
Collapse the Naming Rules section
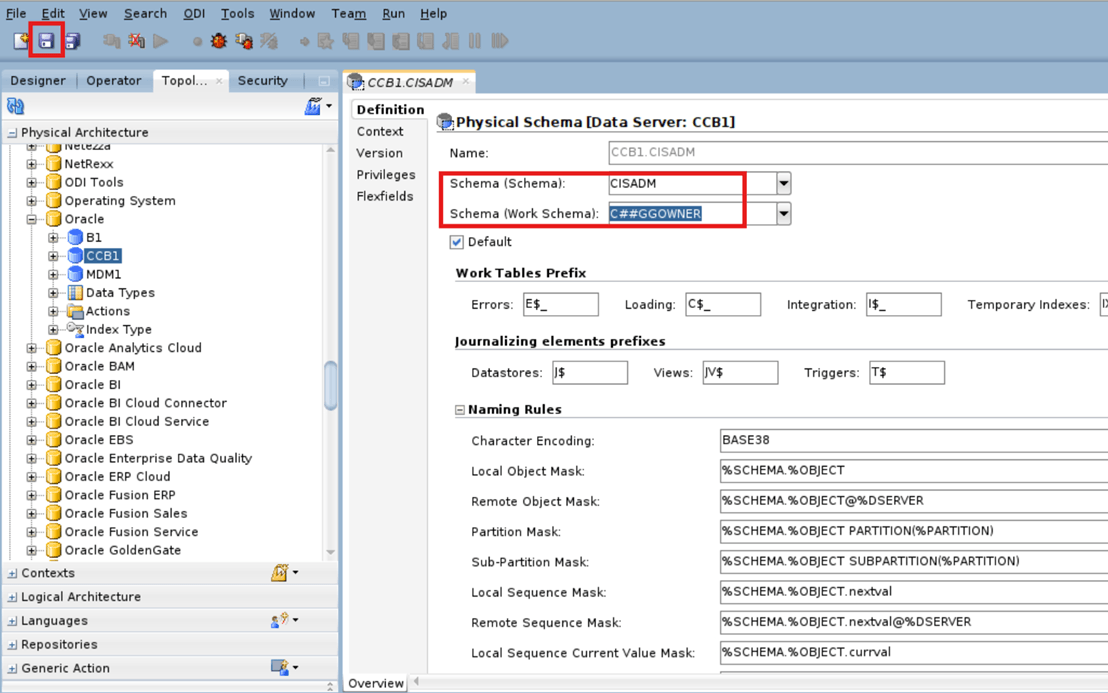tap(460, 410)
